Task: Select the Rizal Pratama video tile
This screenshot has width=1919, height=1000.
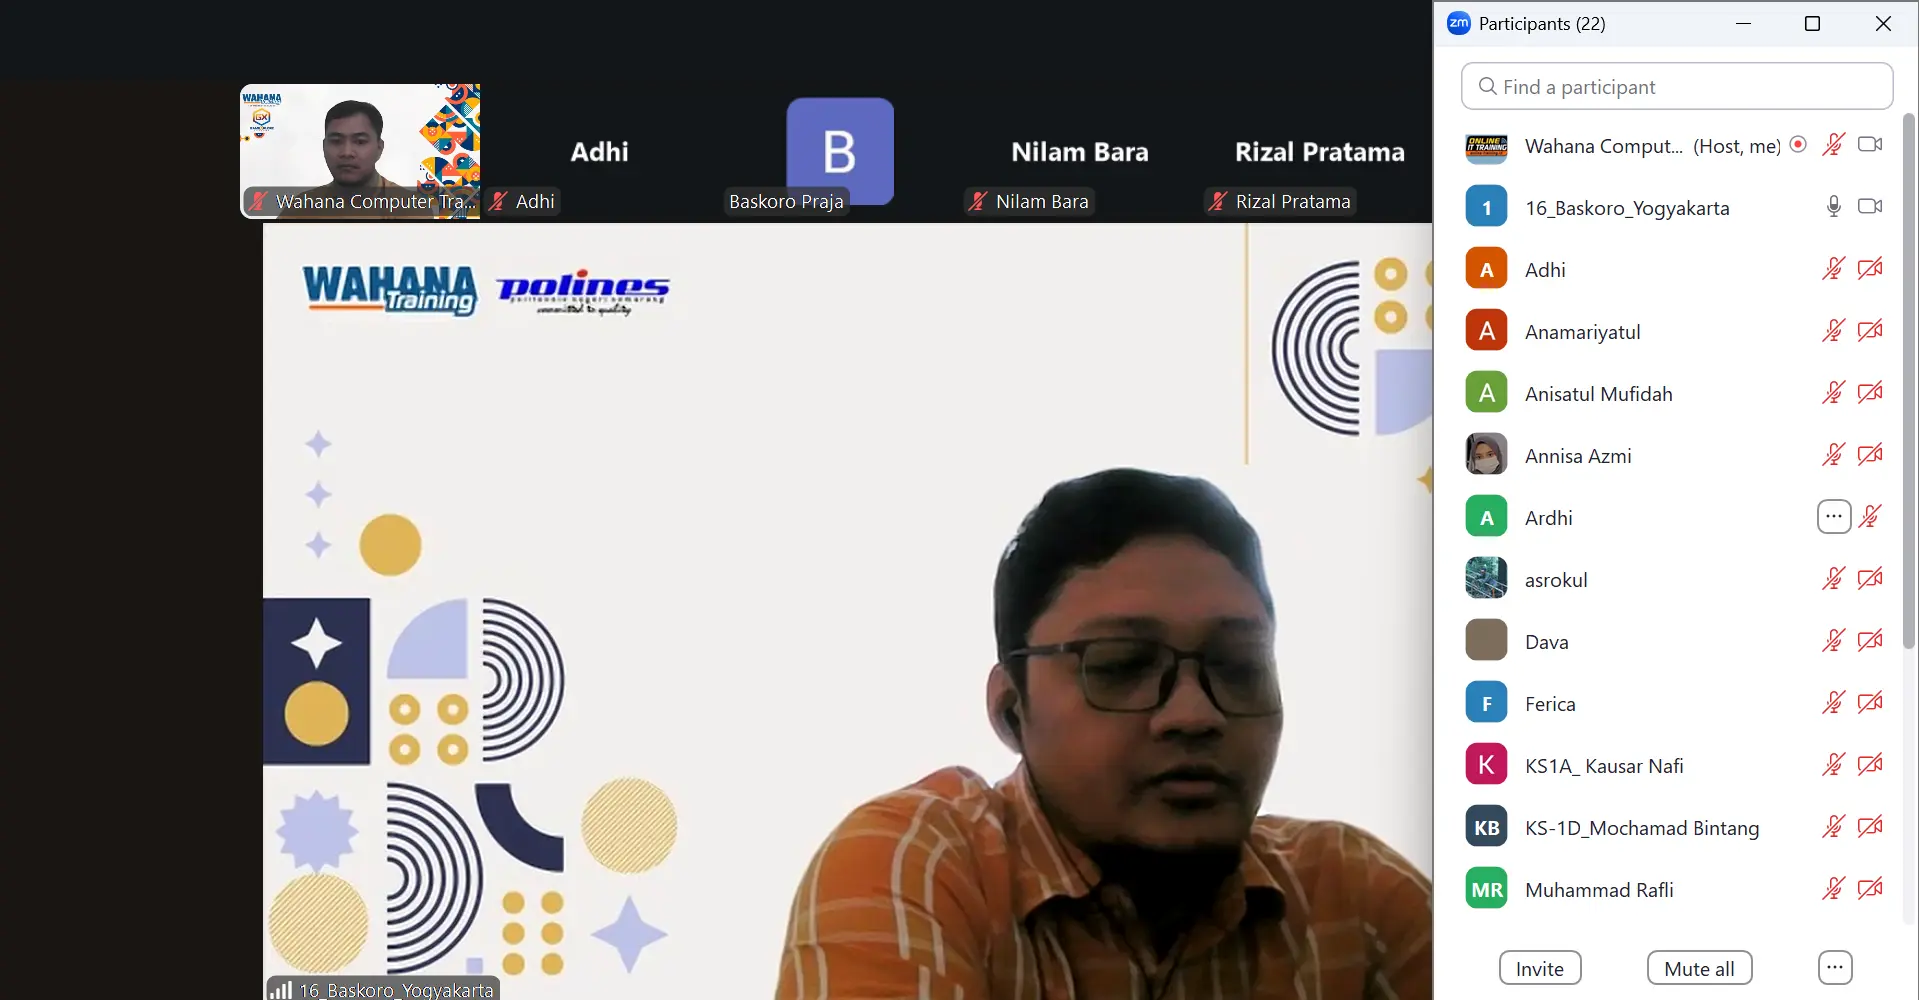Action: coord(1319,151)
